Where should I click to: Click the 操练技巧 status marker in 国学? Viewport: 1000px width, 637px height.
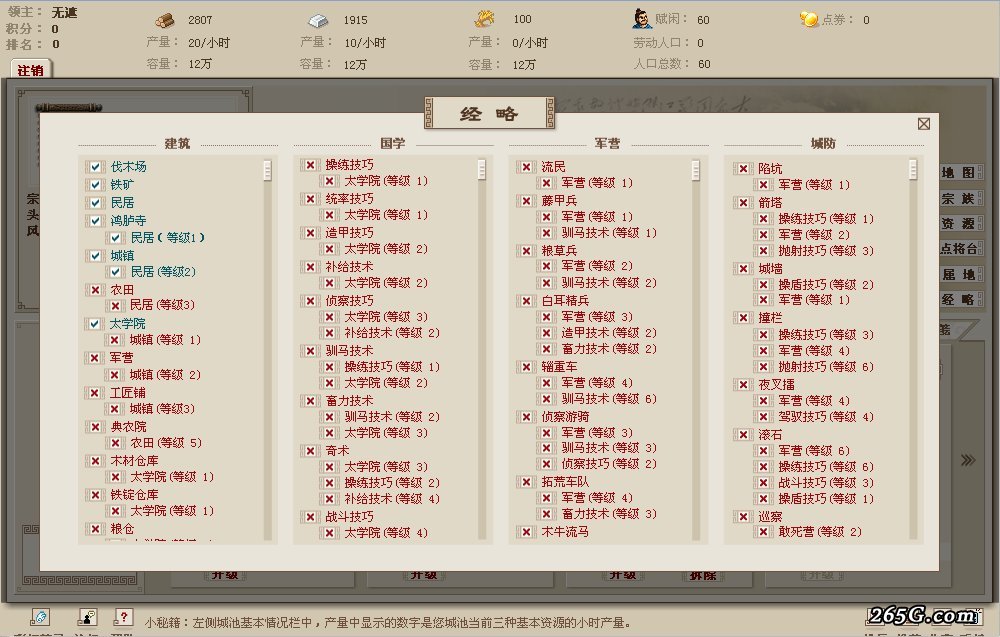[310, 165]
